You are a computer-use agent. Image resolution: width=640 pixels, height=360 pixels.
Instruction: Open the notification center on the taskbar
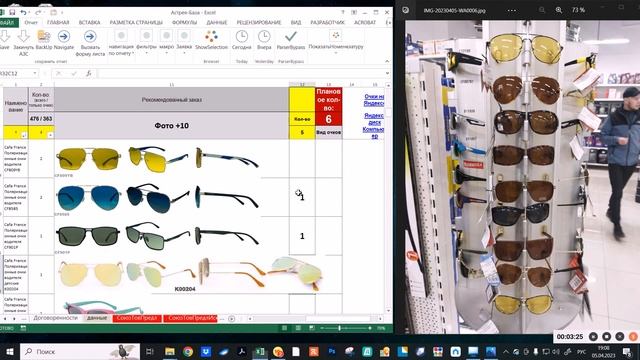click(627, 351)
